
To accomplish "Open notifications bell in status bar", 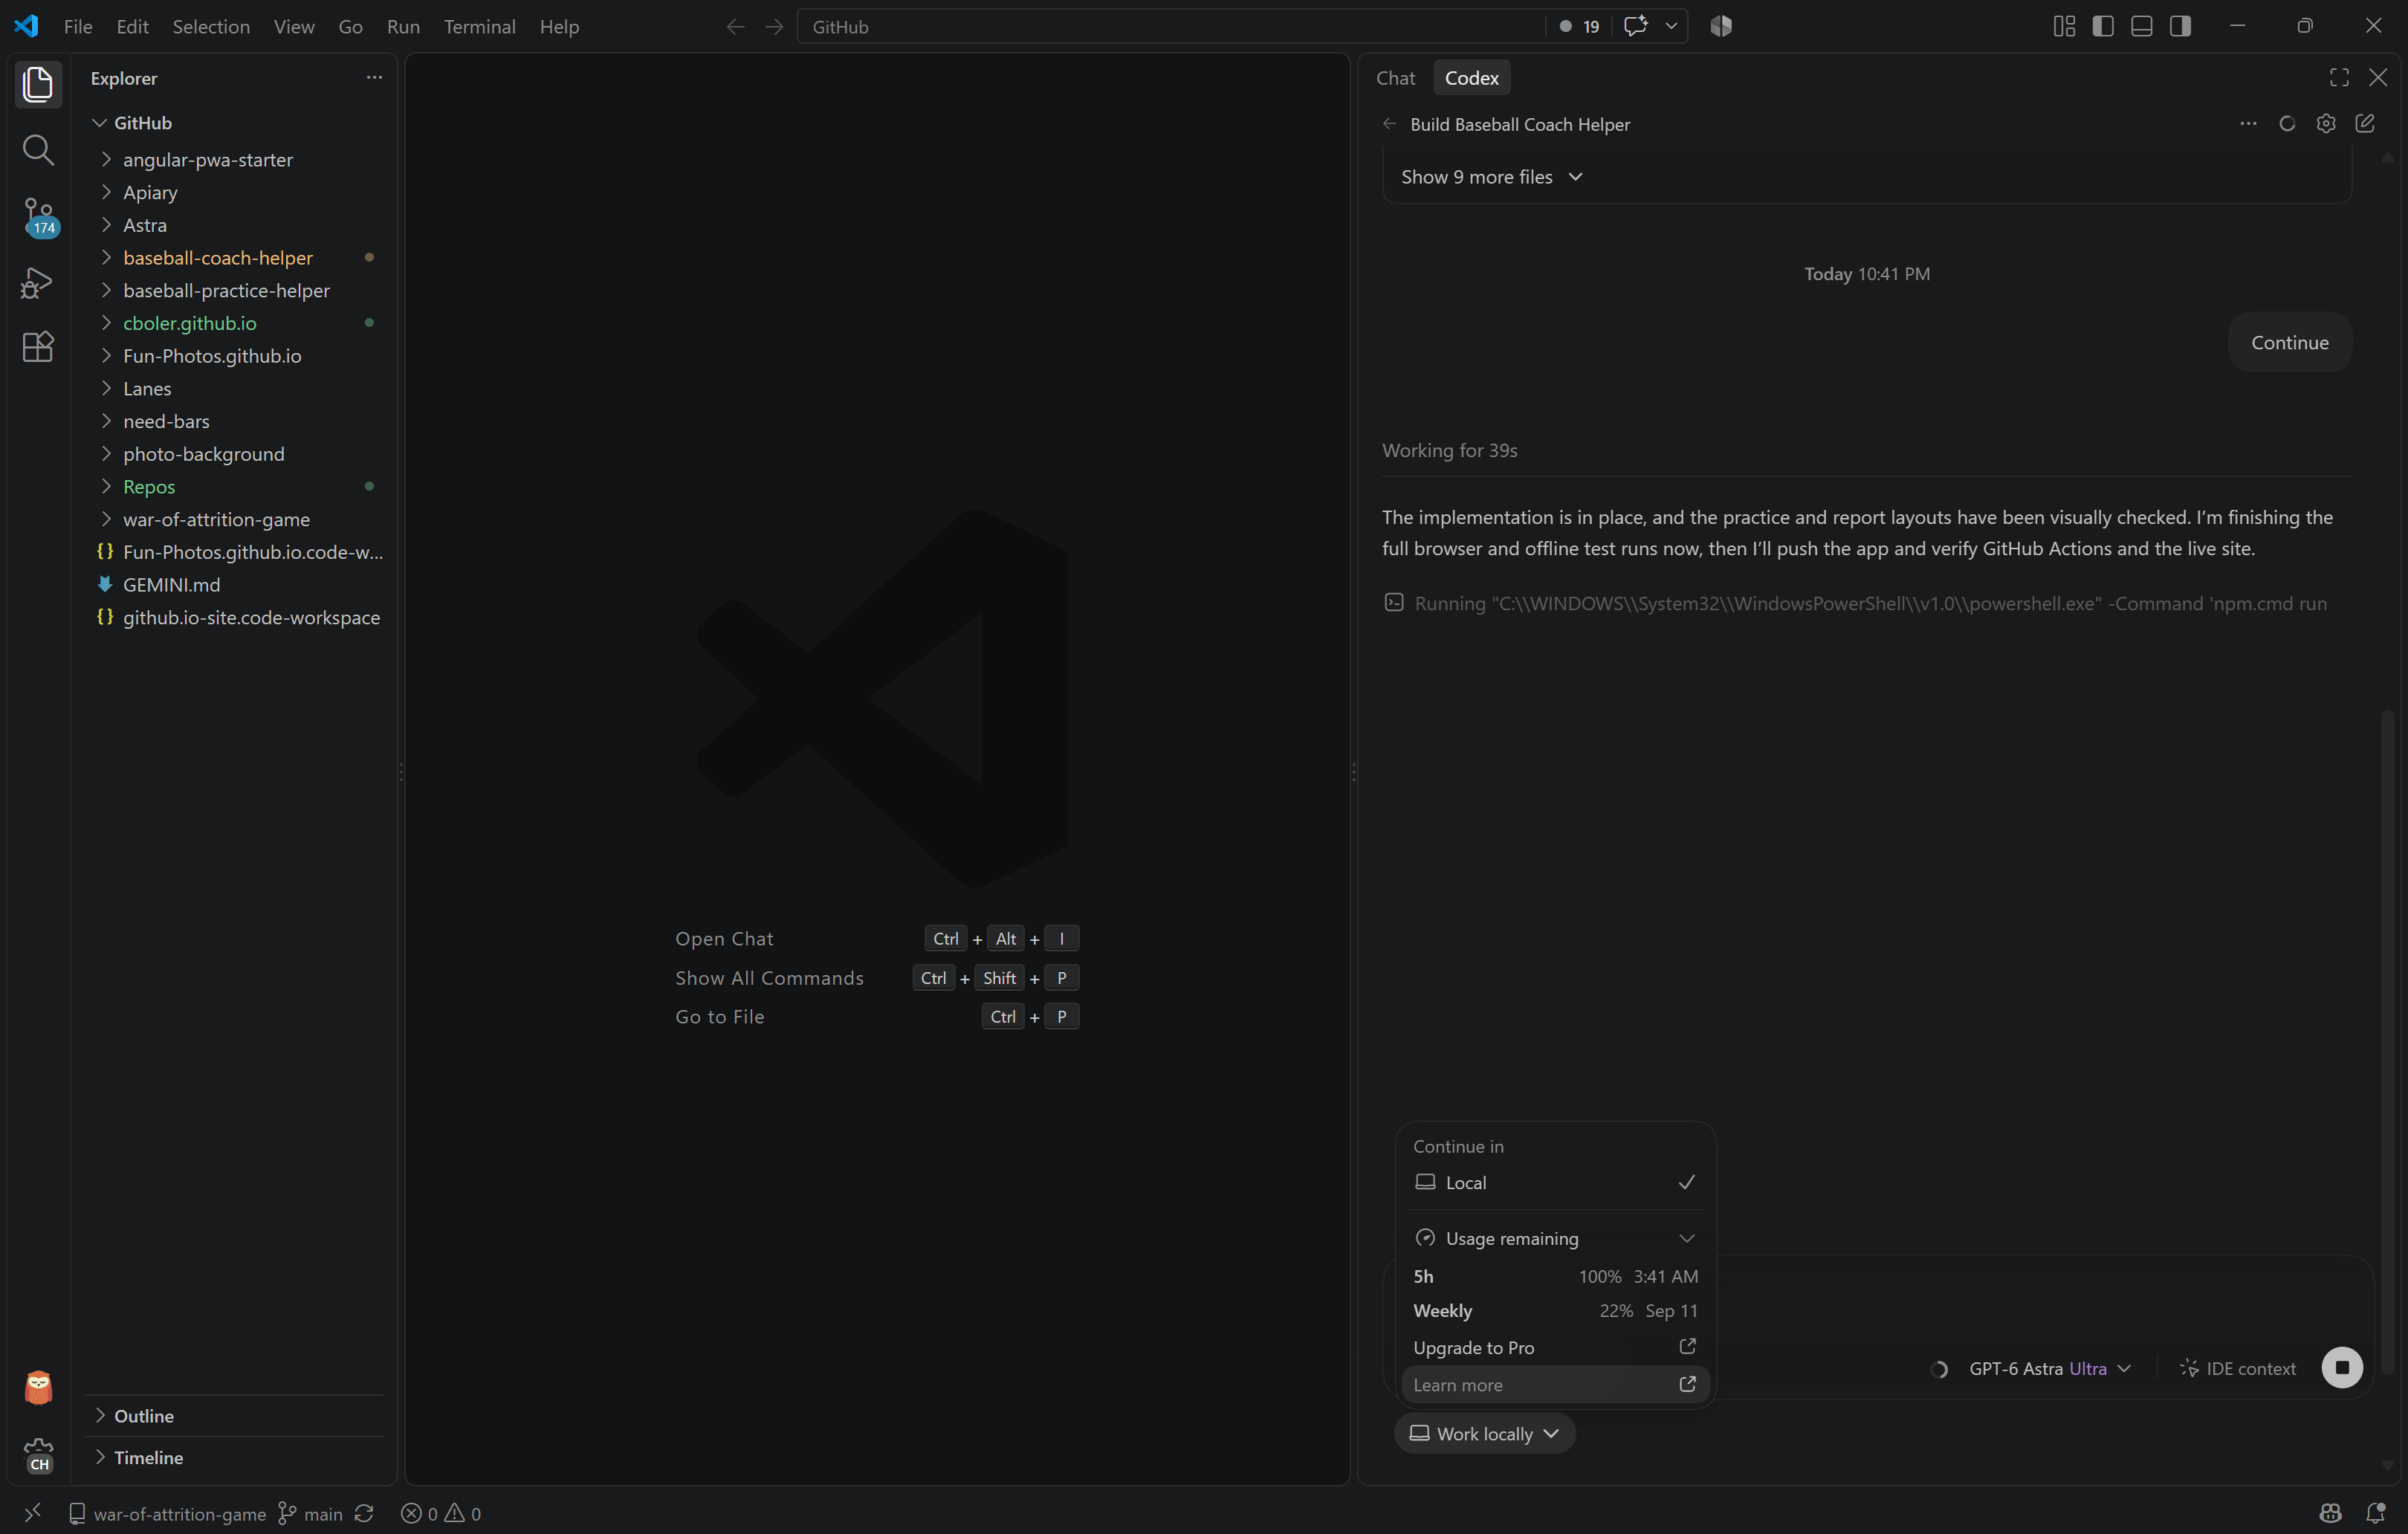I will (x=2376, y=1514).
